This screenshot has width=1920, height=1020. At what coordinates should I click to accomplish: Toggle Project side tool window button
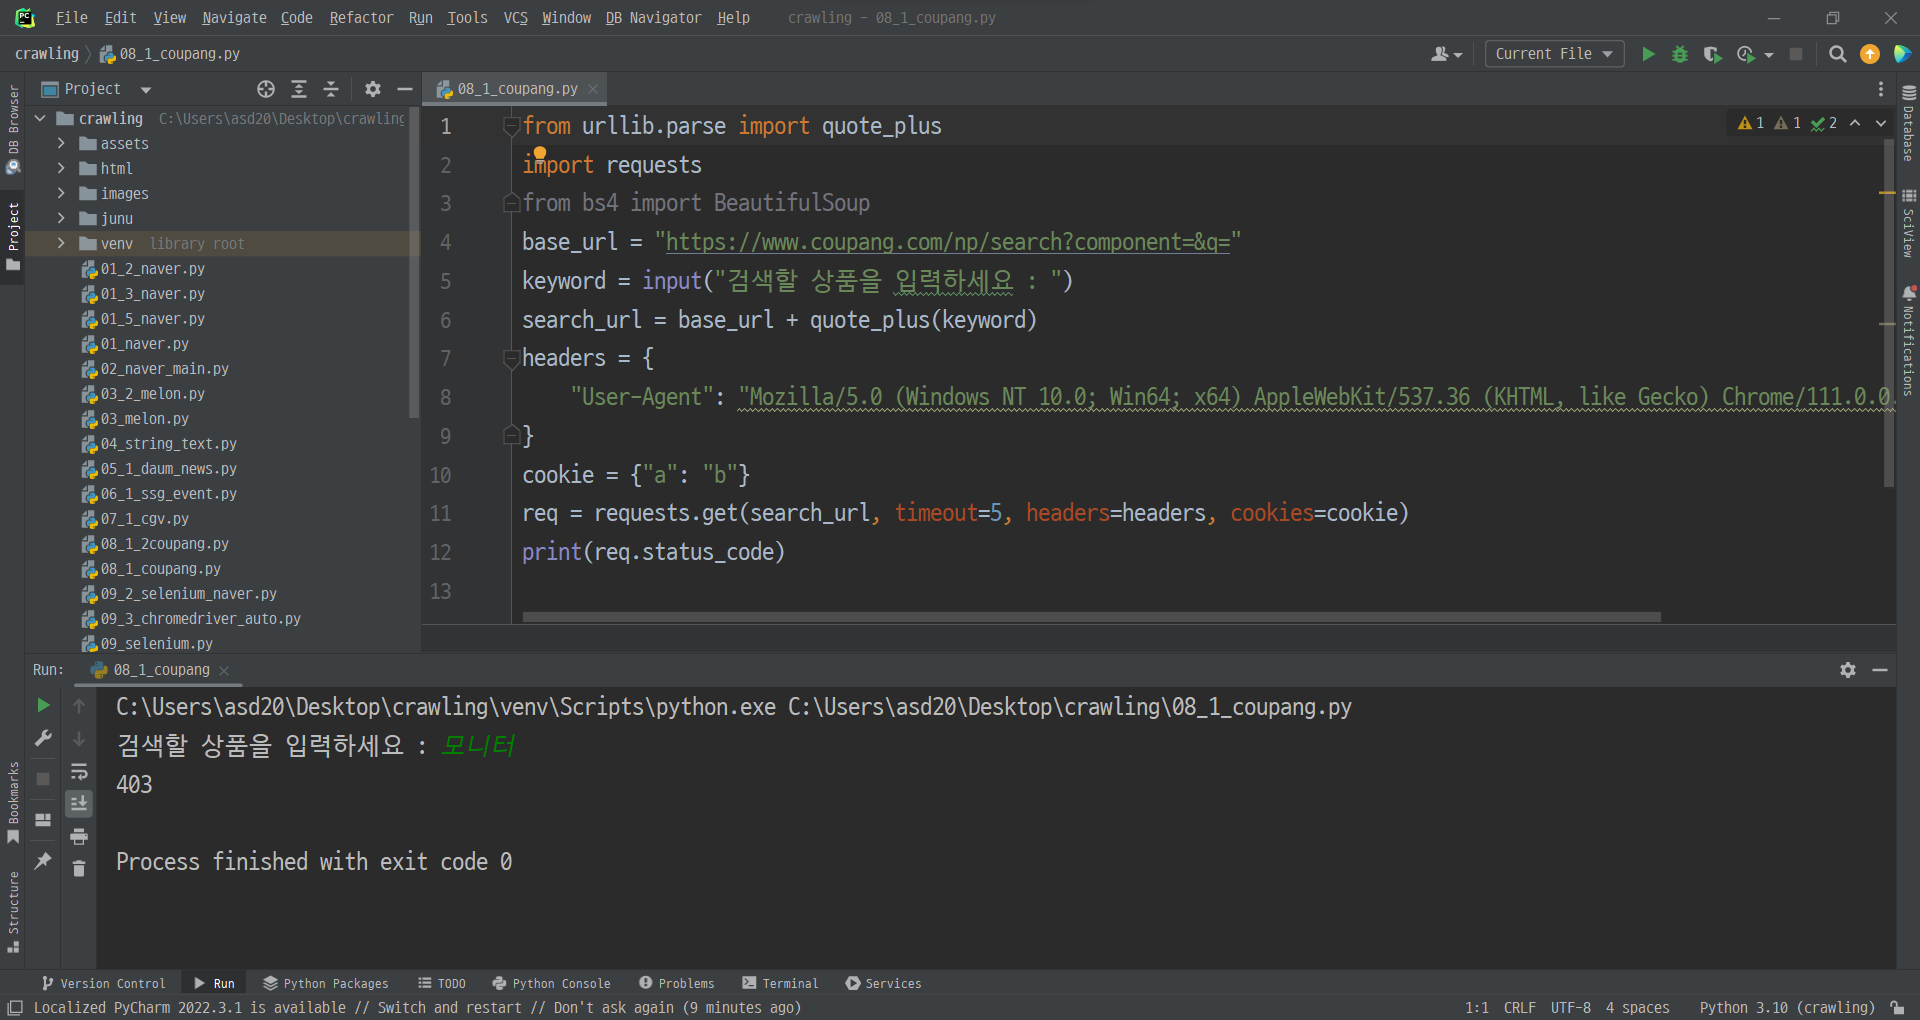[x=13, y=236]
